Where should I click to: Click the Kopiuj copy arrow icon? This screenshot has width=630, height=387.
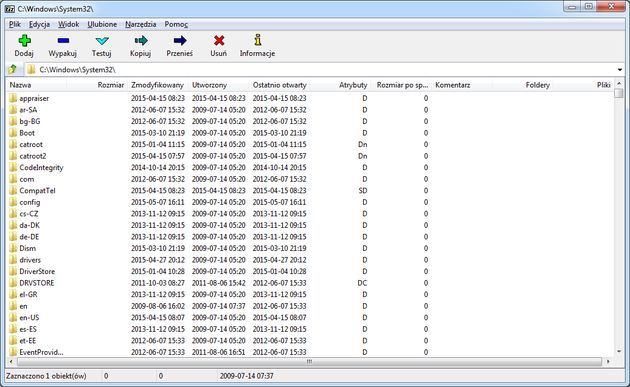(141, 41)
